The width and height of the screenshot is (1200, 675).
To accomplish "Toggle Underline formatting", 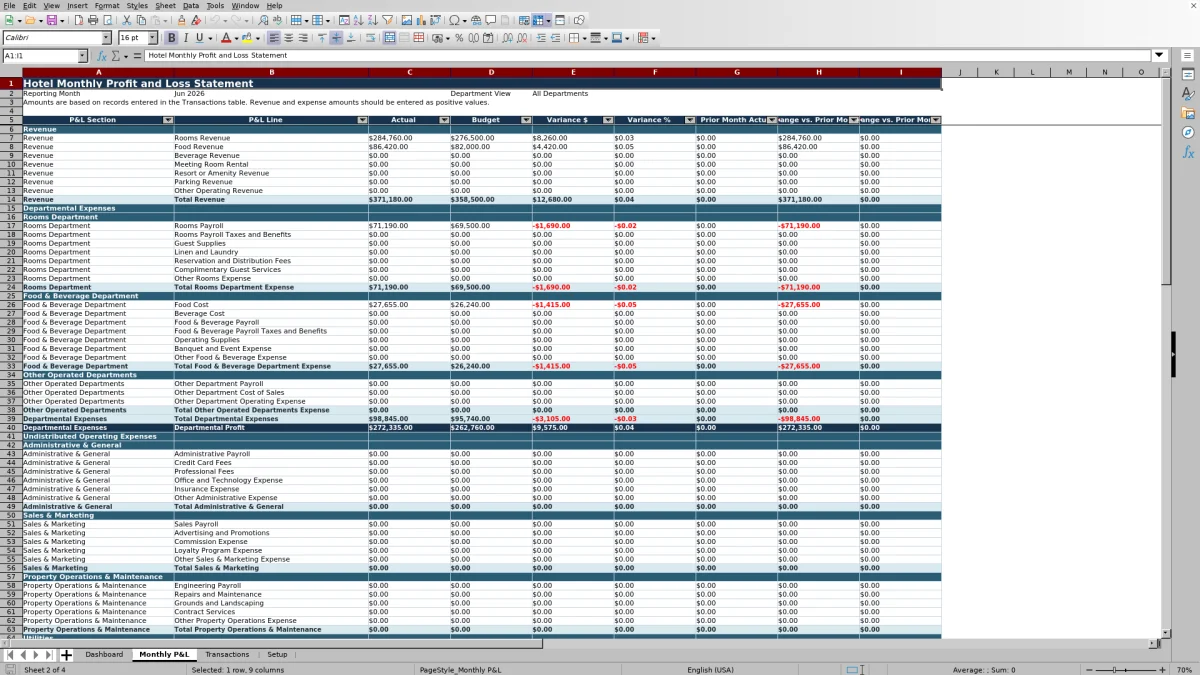I will click(200, 38).
